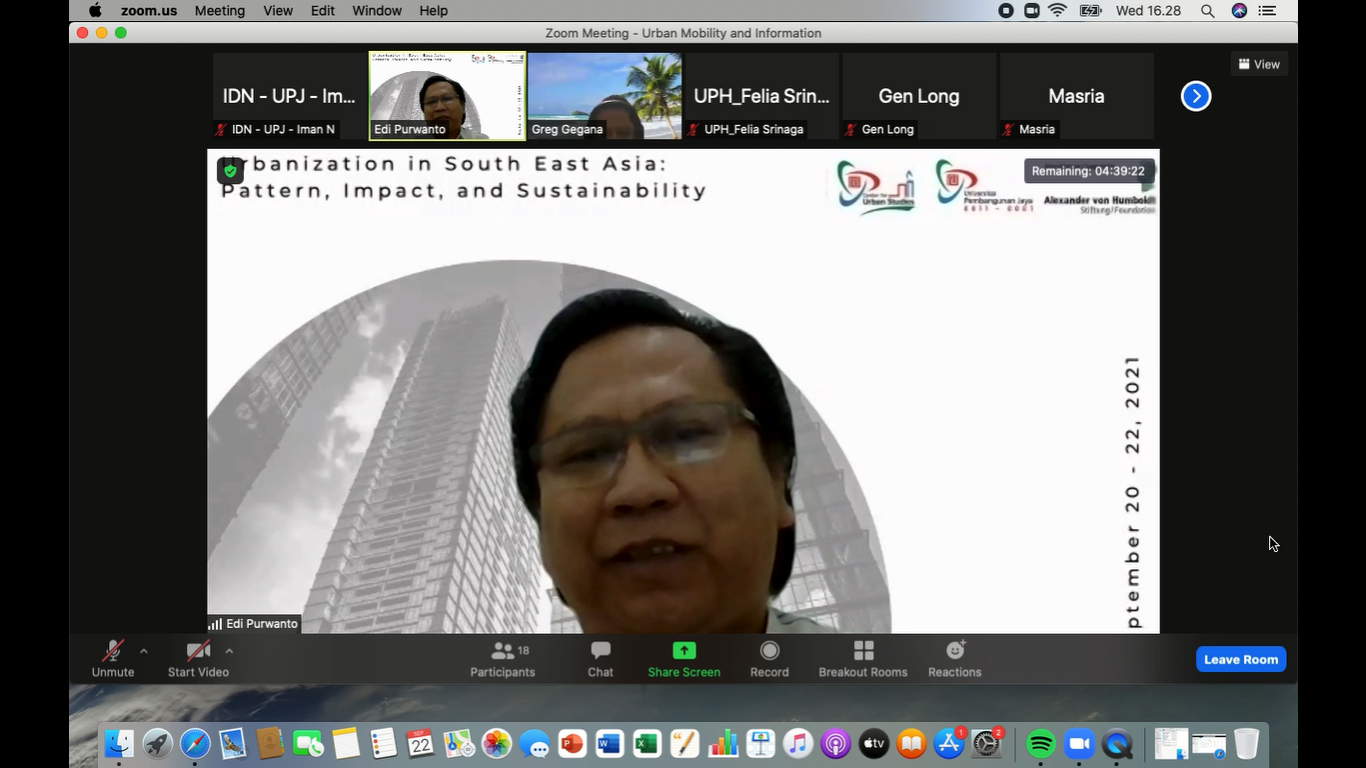Click the camera status icon in menu bar
Viewport: 1366px width, 768px height.
click(1032, 10)
